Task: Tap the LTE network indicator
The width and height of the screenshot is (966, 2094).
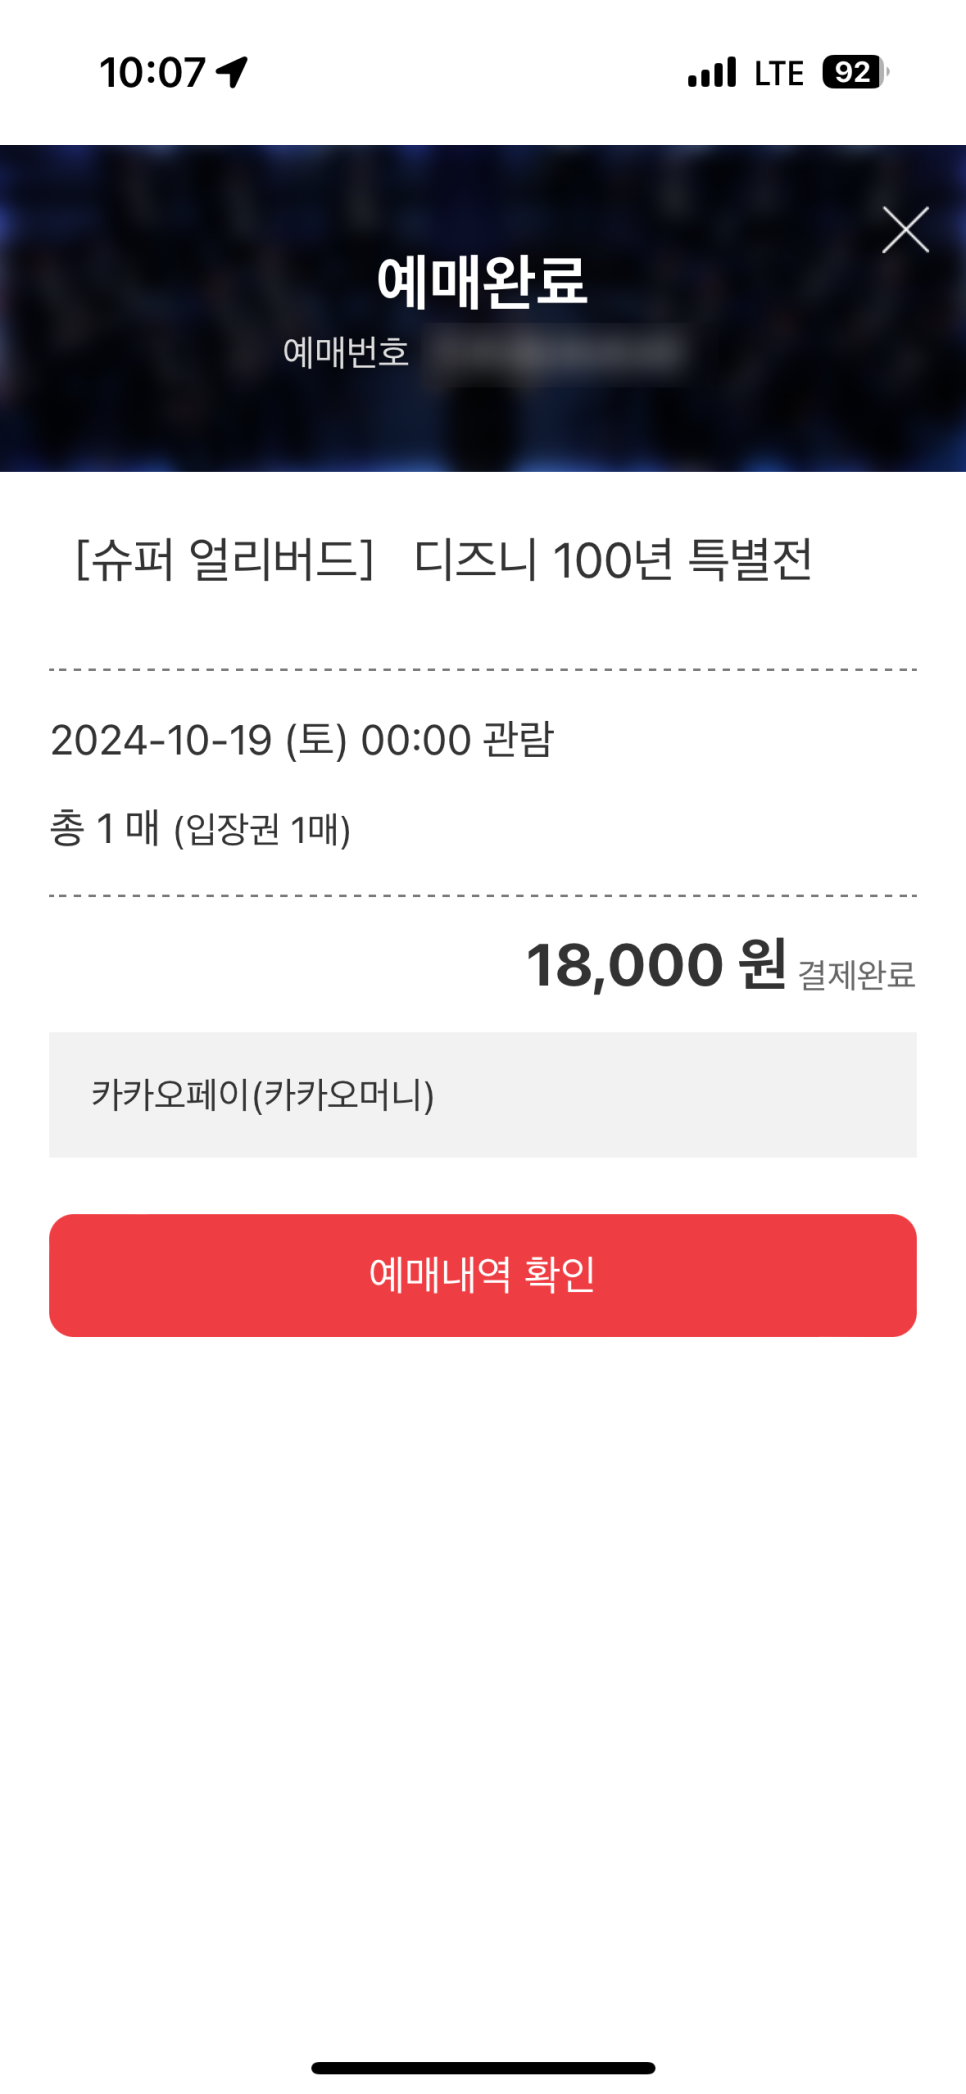Action: (x=779, y=73)
